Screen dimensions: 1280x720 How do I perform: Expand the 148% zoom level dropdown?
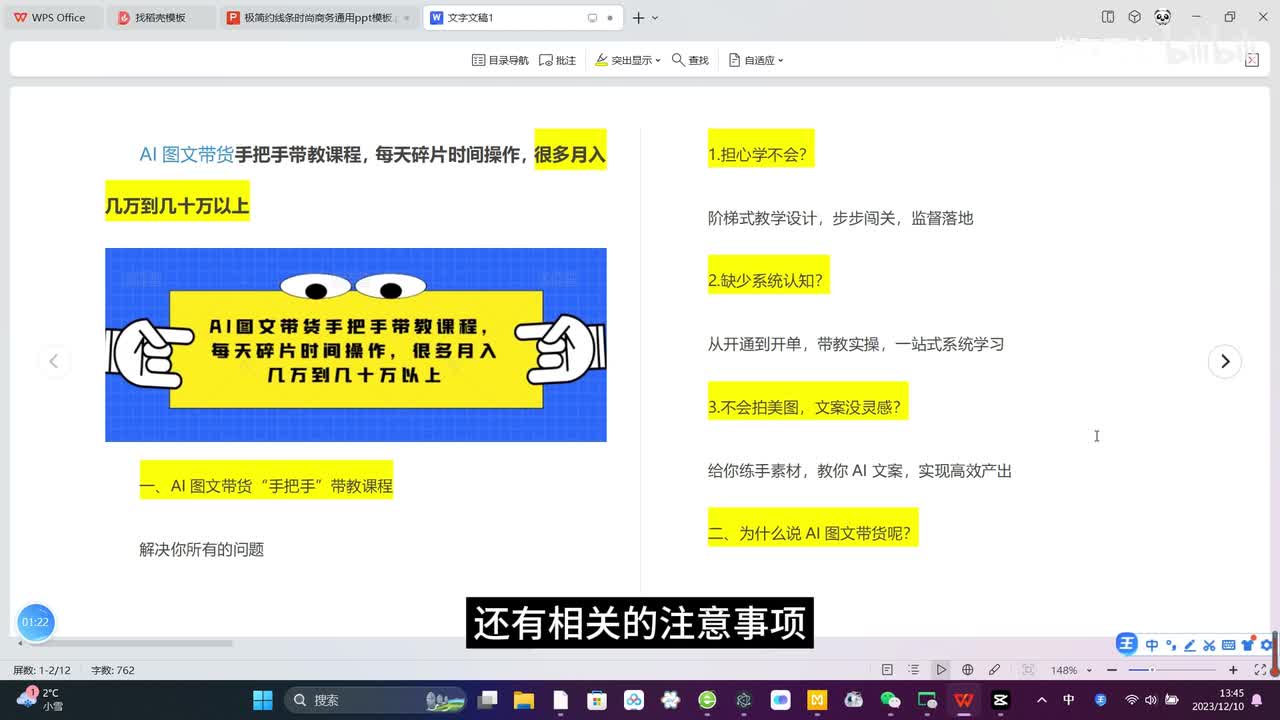point(1089,670)
